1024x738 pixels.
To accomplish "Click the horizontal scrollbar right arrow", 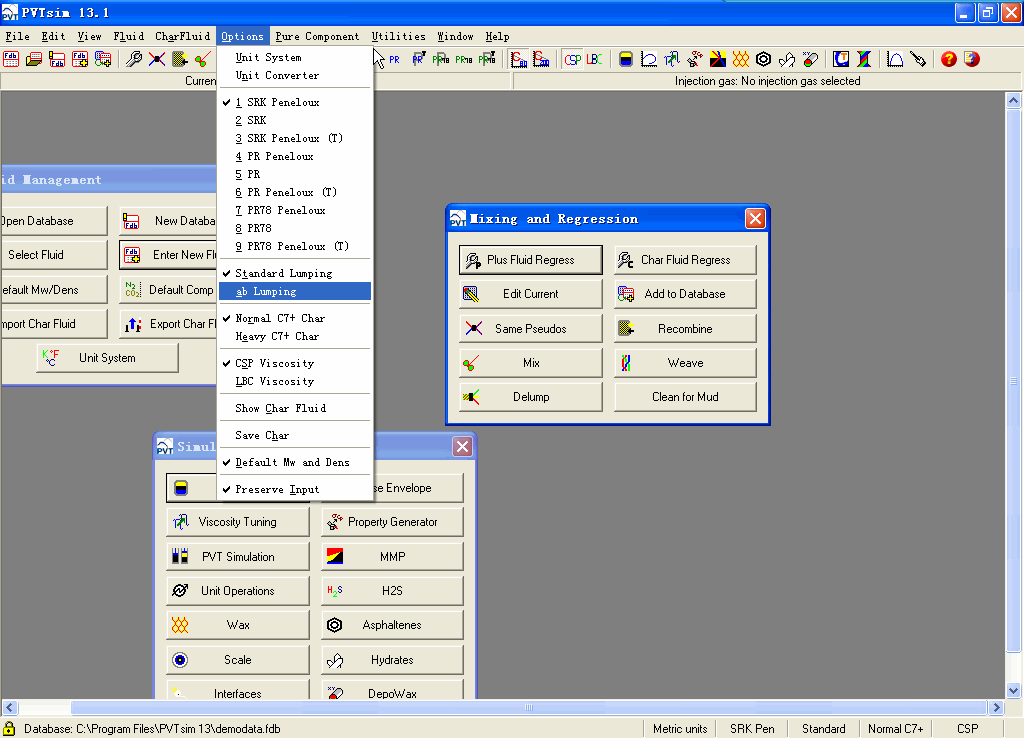I will (x=996, y=707).
